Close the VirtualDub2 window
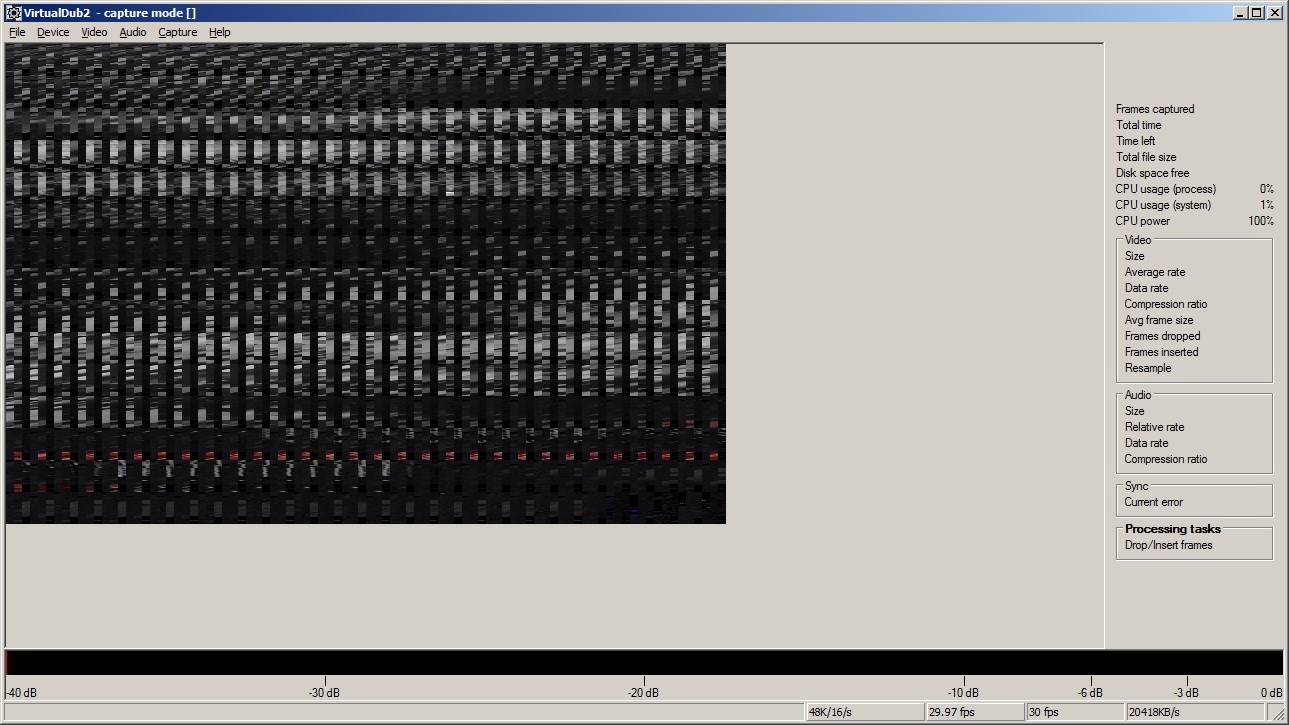The width and height of the screenshot is (1289, 725). (1274, 13)
